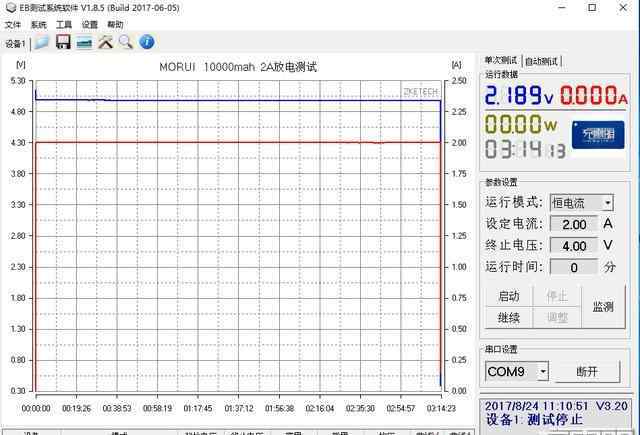
Task: Click the EB software title bar icon
Action: 11,7
